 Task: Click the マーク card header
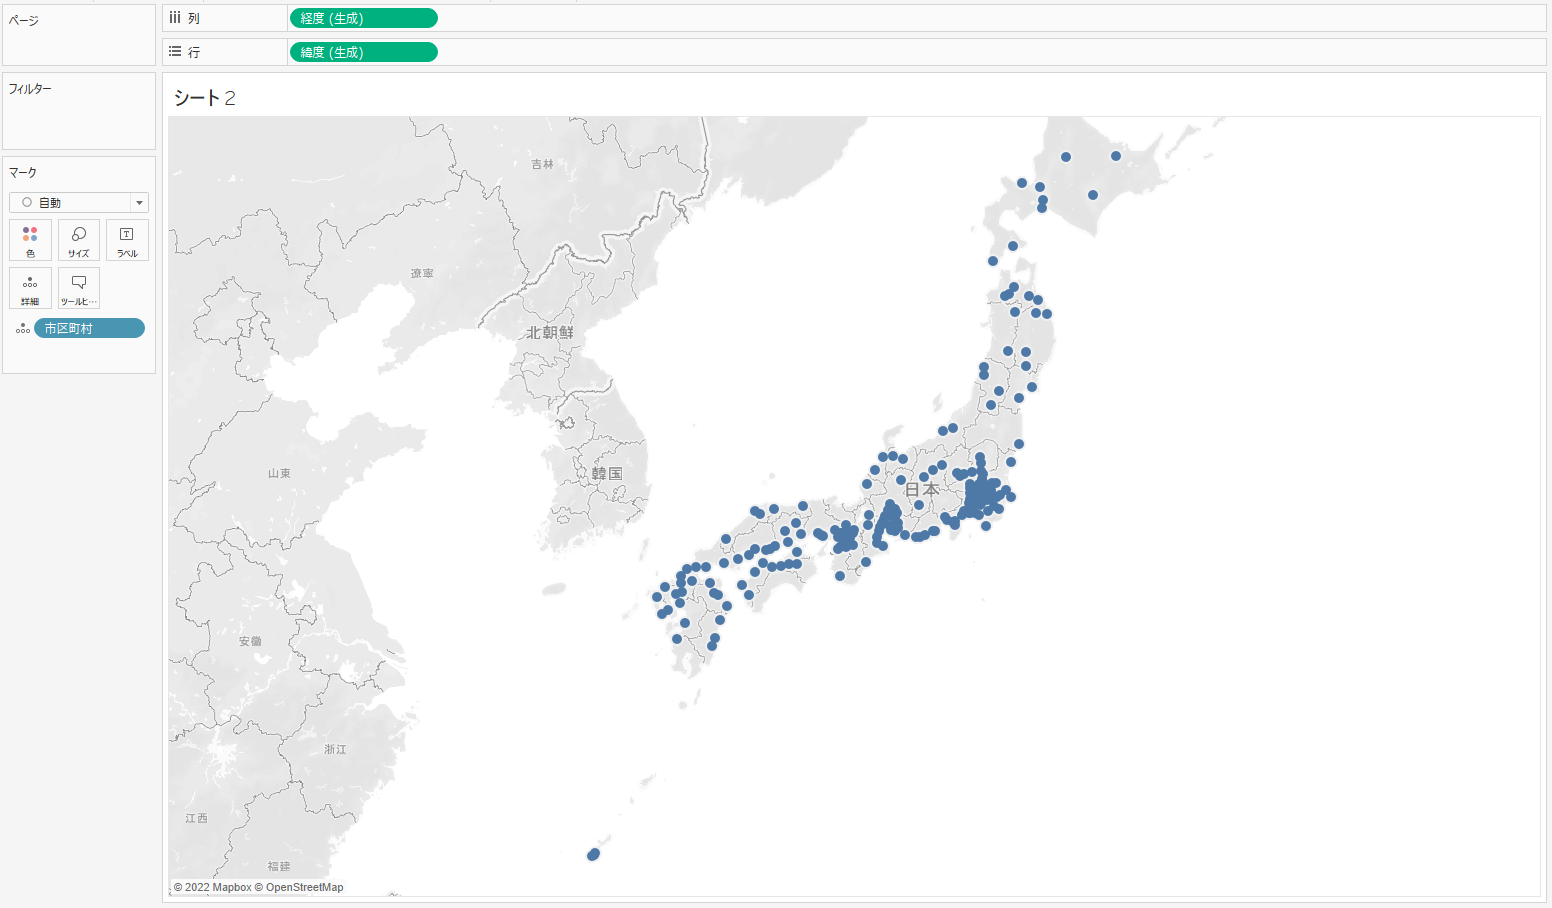[x=23, y=173]
